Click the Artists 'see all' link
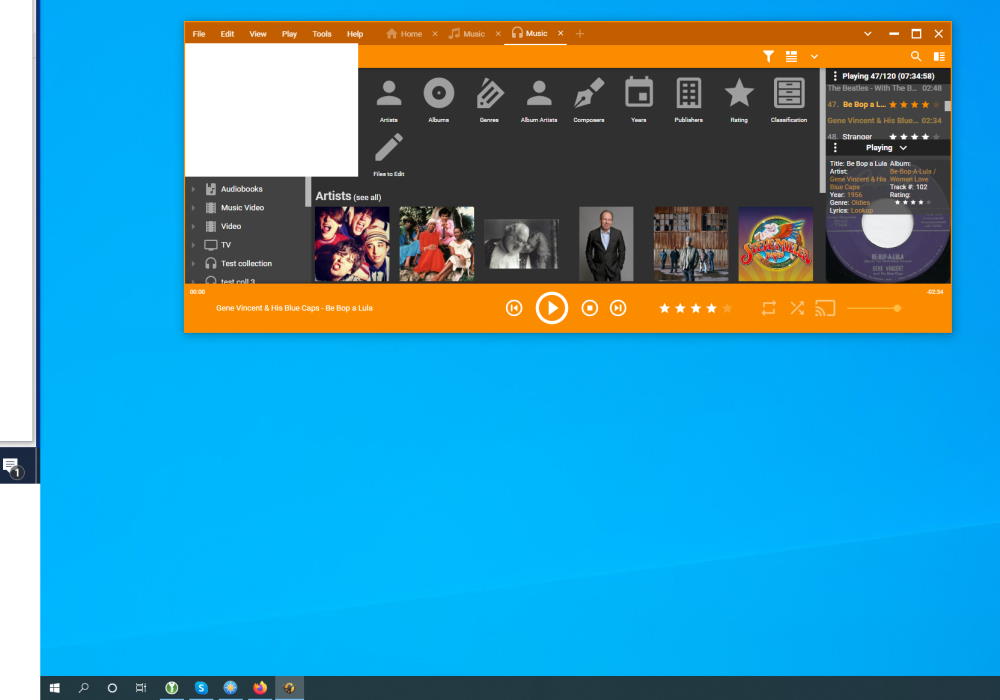 click(367, 198)
